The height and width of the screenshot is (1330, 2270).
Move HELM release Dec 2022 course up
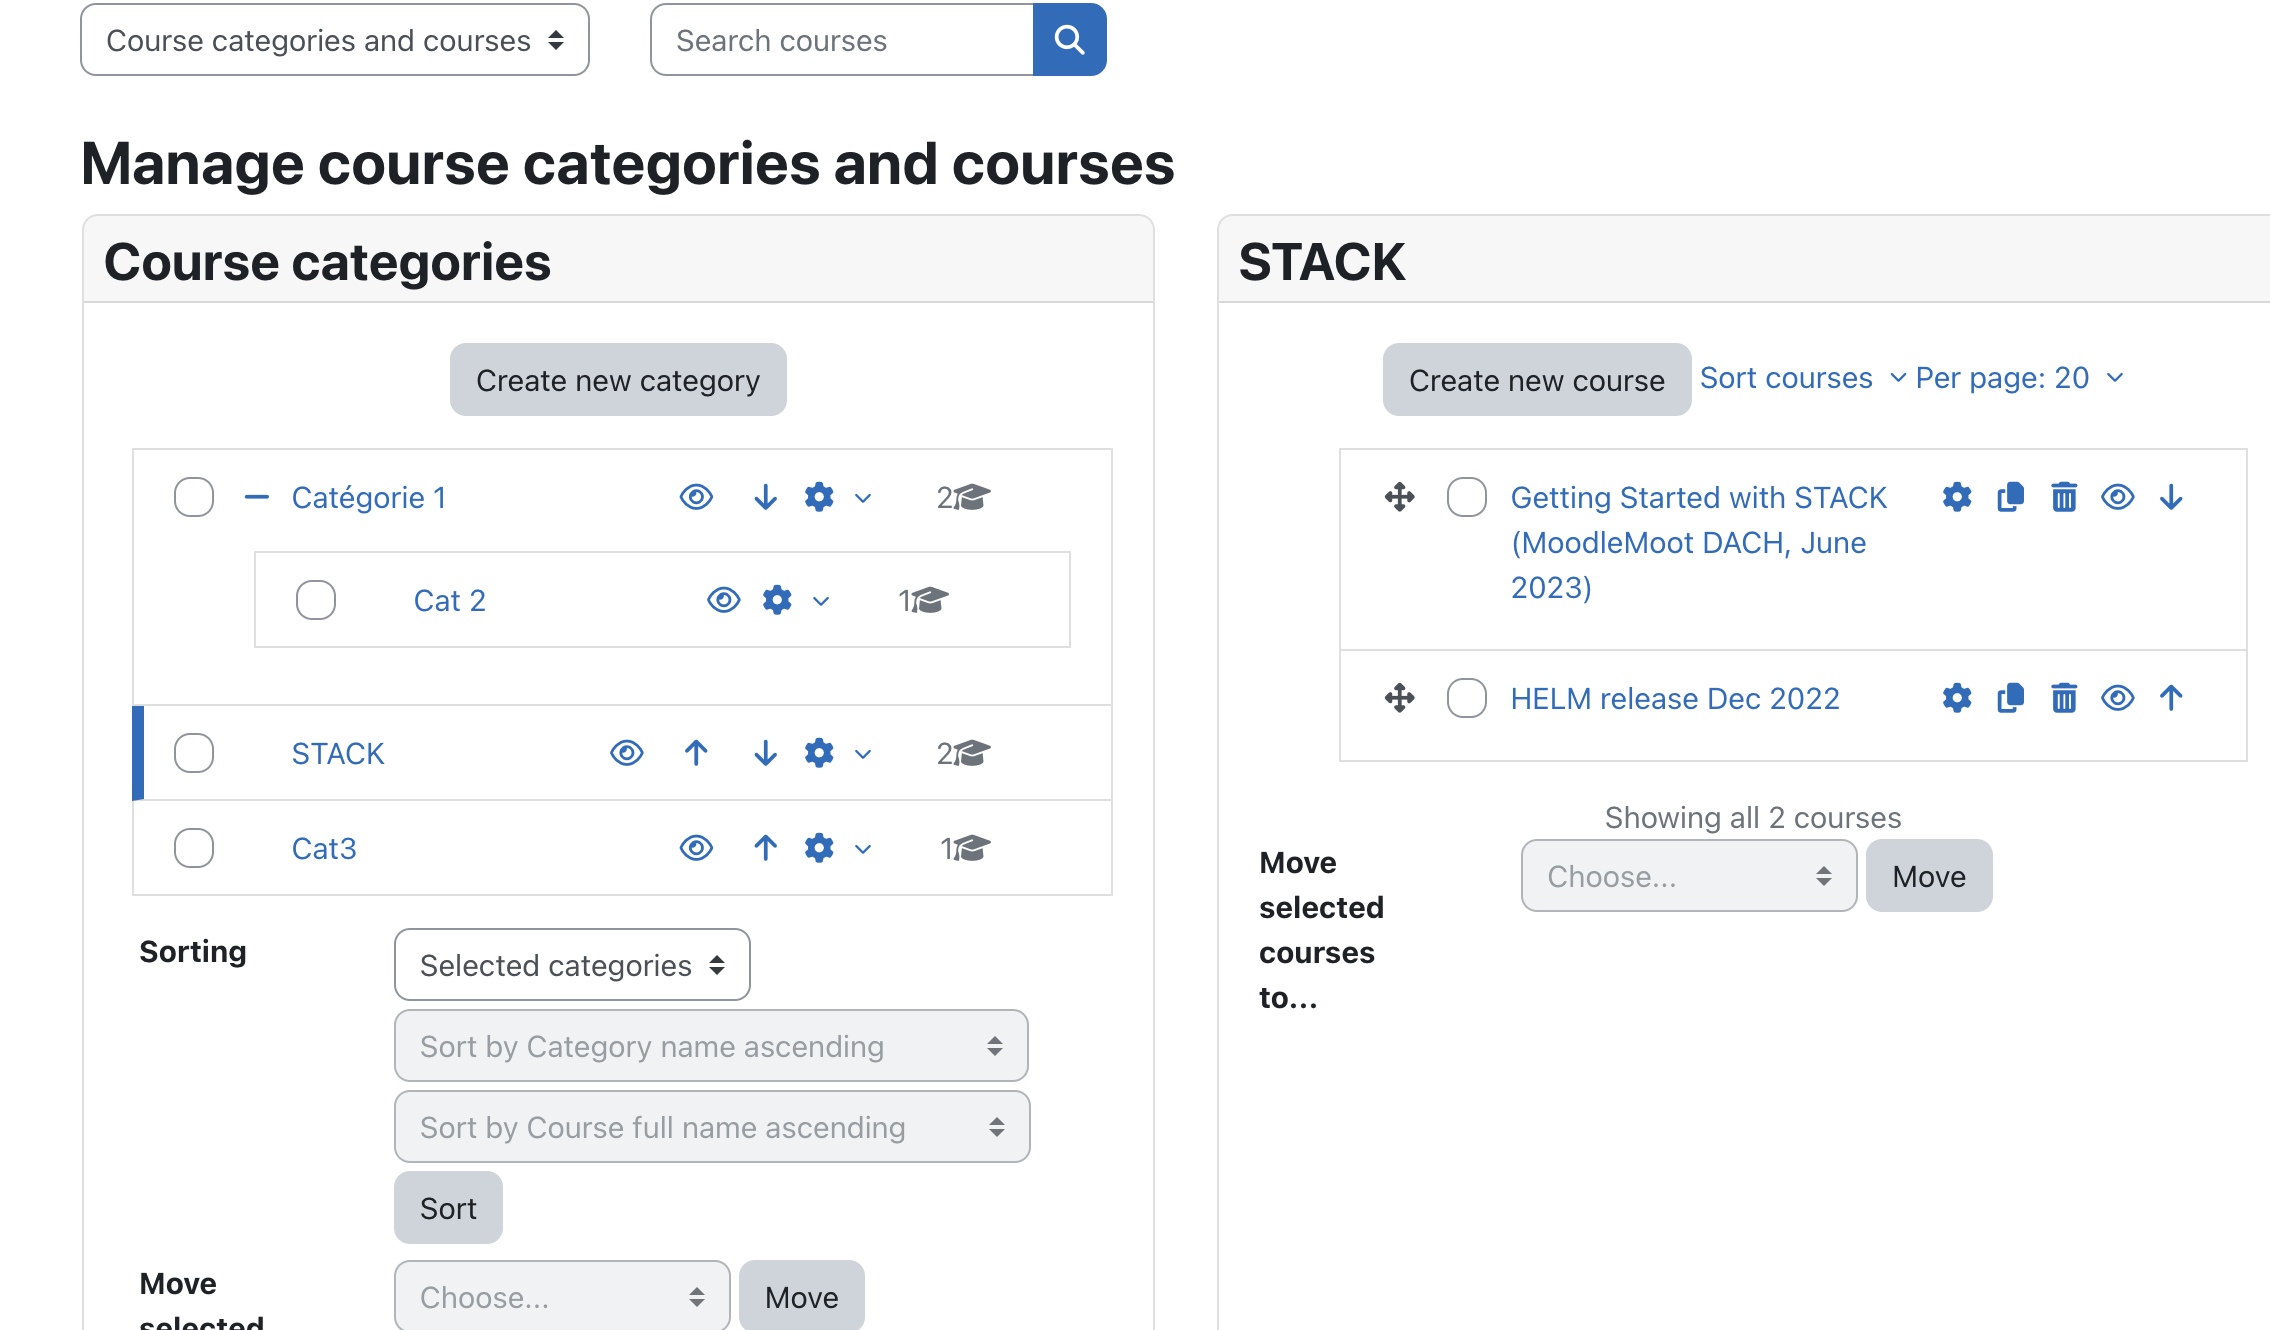pos(2171,698)
